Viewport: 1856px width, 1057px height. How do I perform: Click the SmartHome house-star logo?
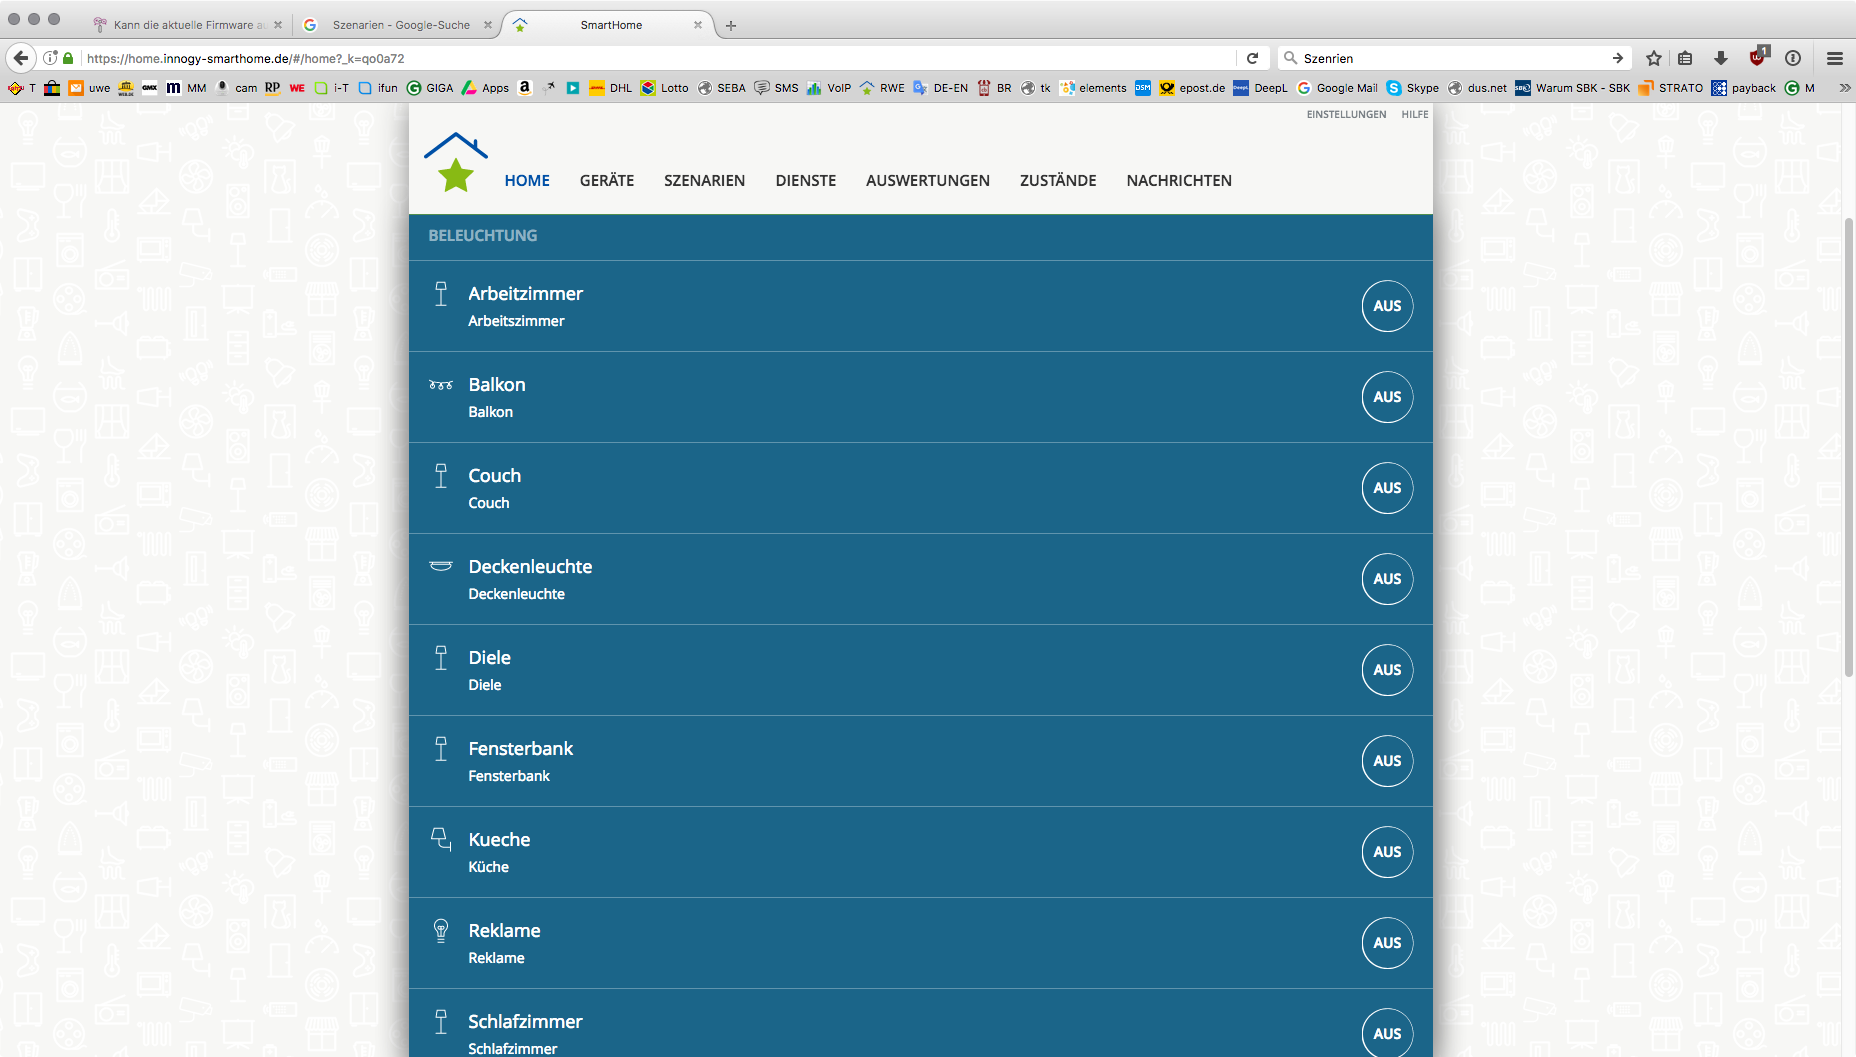[456, 163]
